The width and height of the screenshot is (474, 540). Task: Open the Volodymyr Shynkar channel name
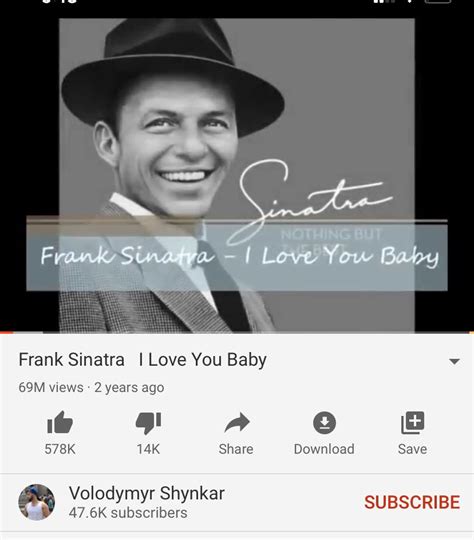147,493
